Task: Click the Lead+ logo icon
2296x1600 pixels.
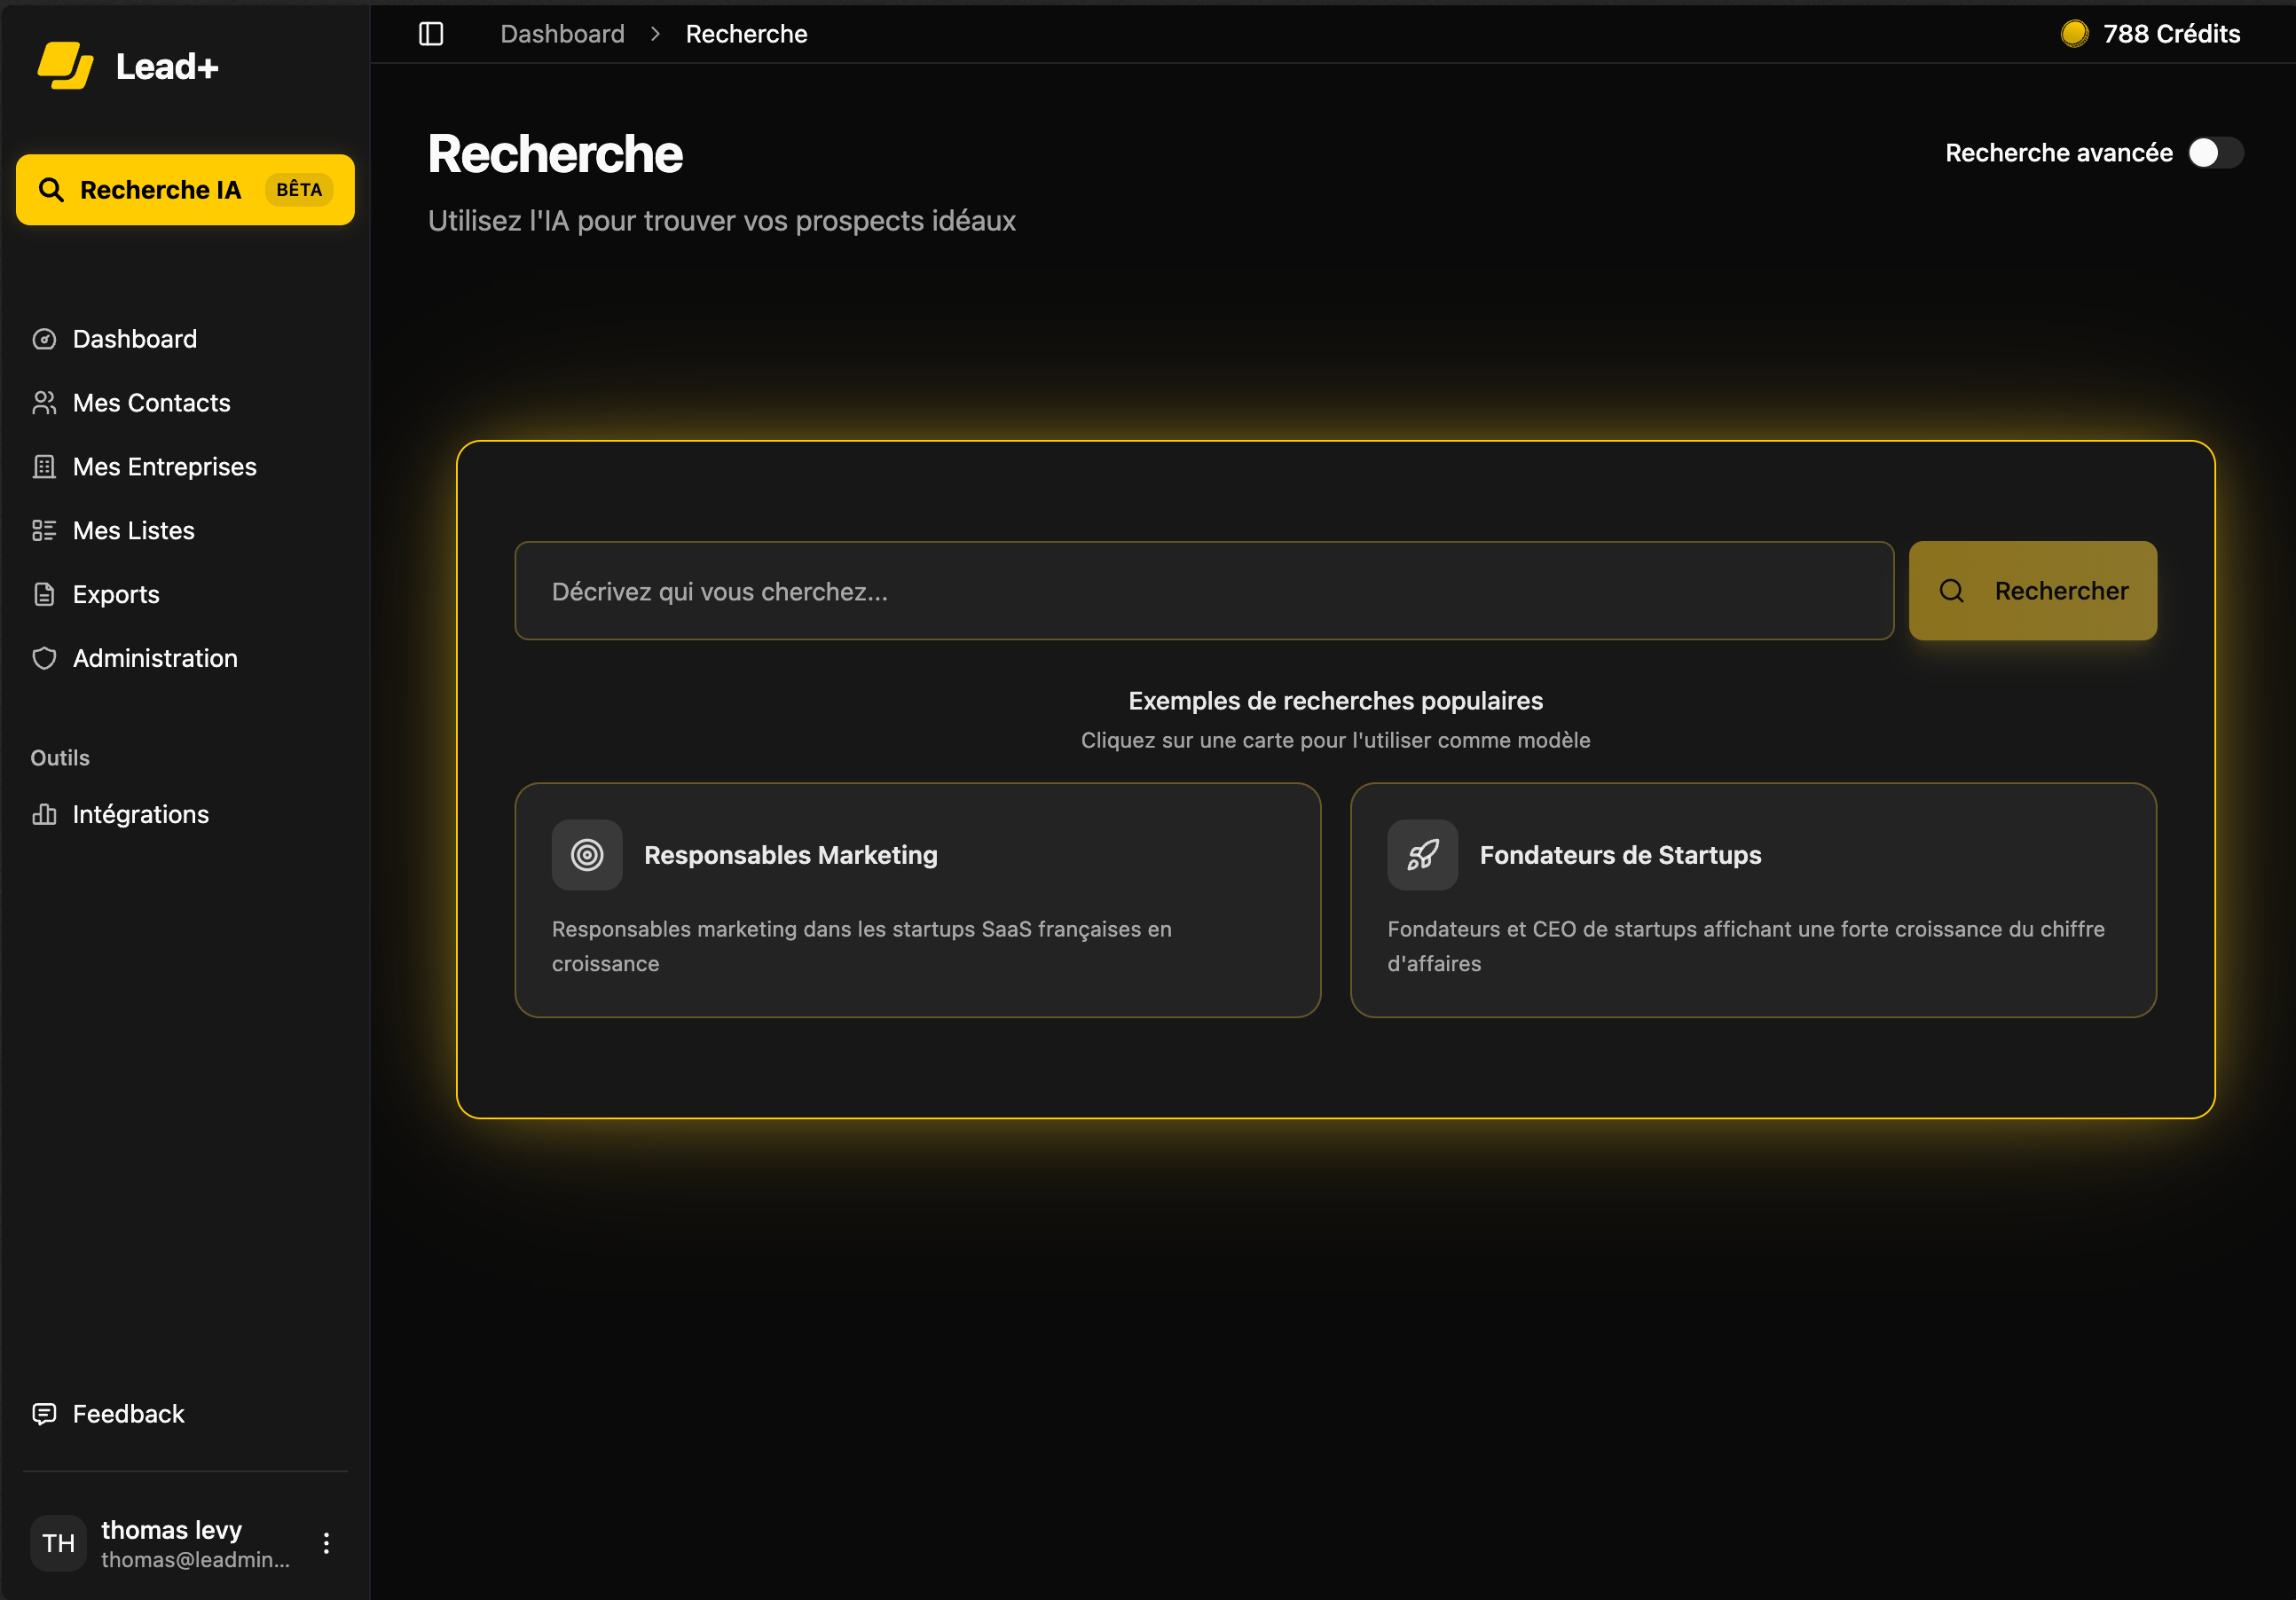Action: [65, 66]
